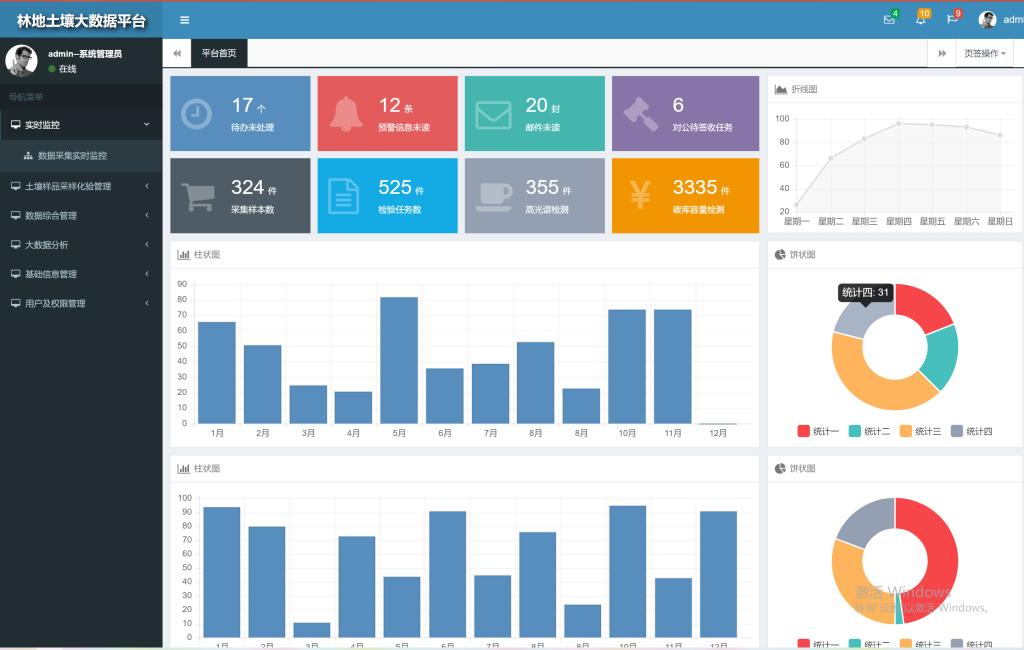
Task: Open the 页签操作 dropdown
Action: (x=984, y=53)
